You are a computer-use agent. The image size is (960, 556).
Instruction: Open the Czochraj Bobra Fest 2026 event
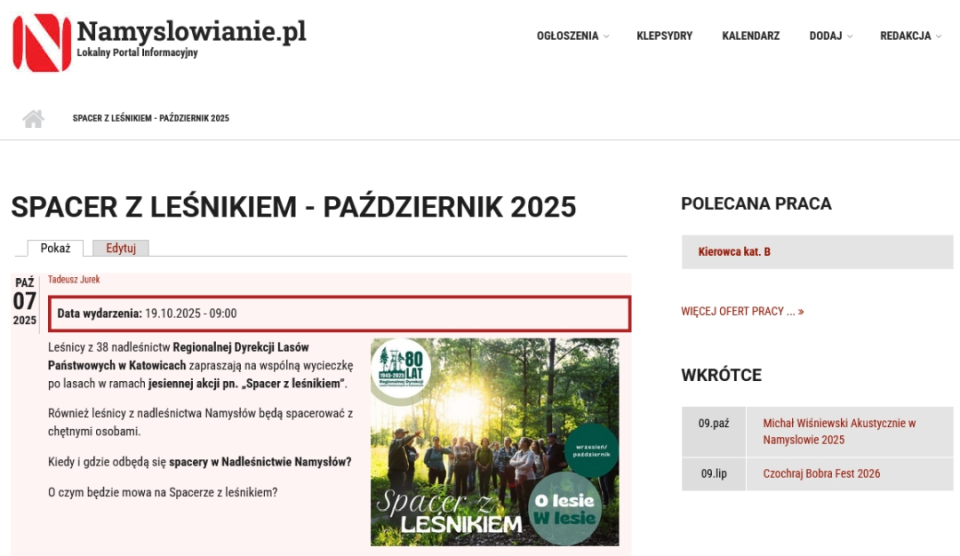(821, 473)
